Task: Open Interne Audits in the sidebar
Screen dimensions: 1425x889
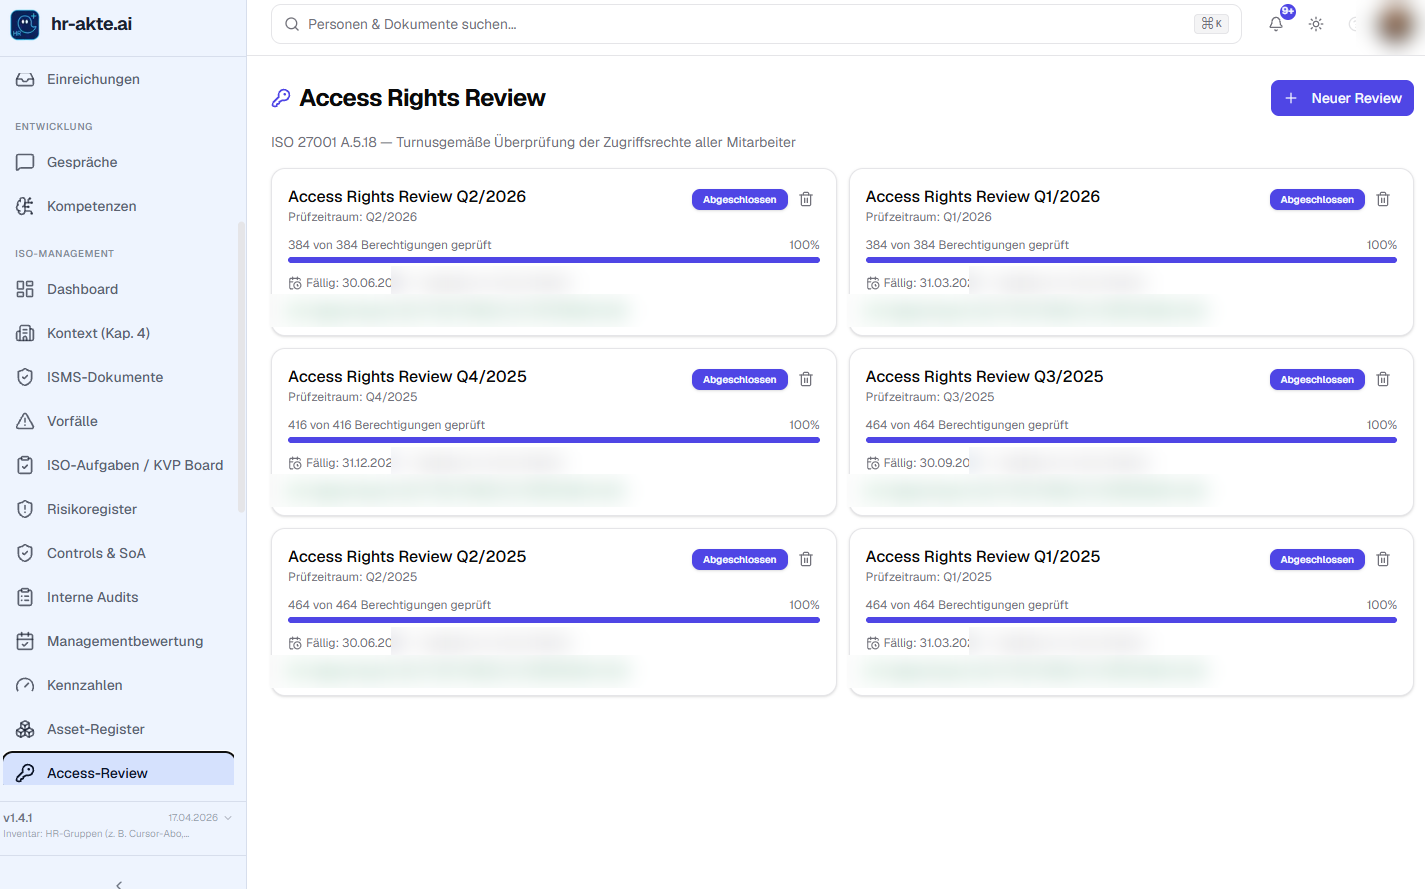Action: 120,597
